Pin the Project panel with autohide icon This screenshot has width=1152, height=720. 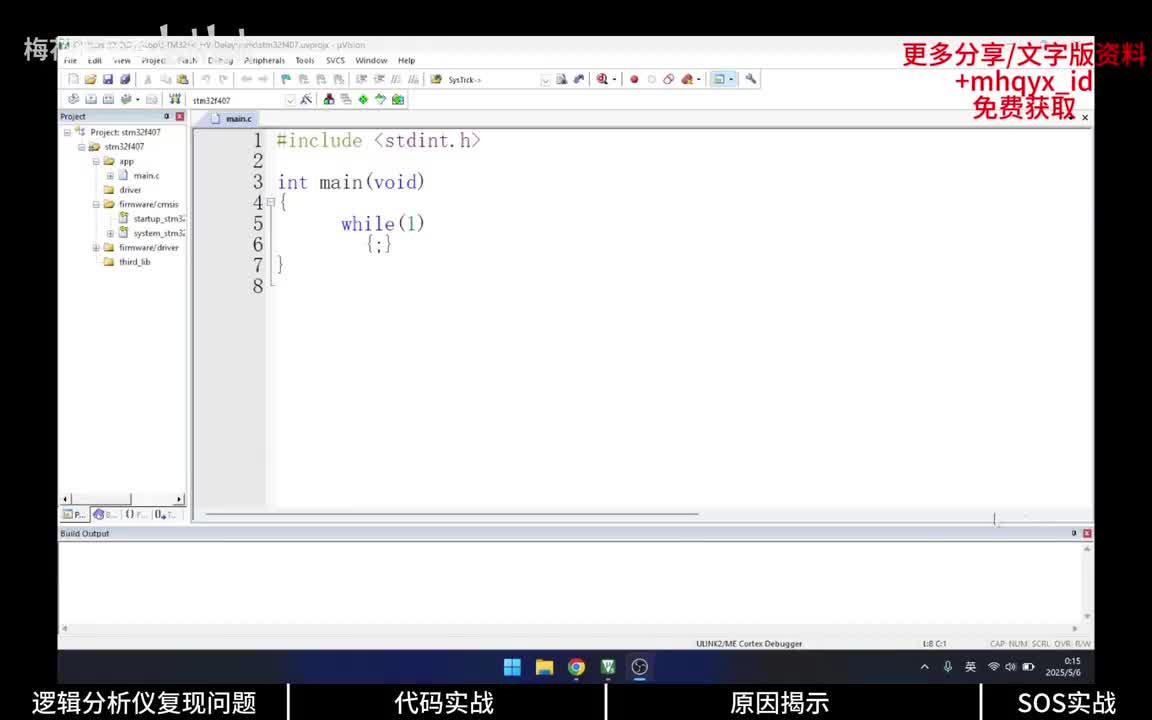(x=167, y=117)
